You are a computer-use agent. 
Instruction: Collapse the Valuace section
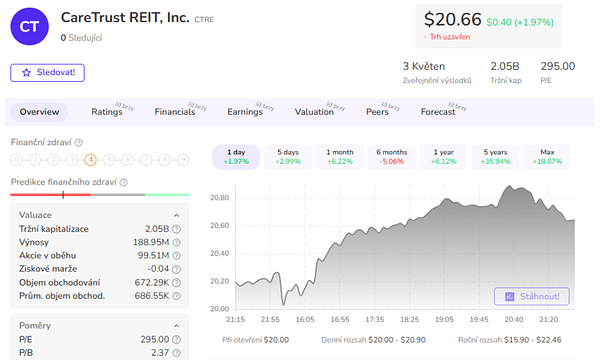(x=176, y=215)
